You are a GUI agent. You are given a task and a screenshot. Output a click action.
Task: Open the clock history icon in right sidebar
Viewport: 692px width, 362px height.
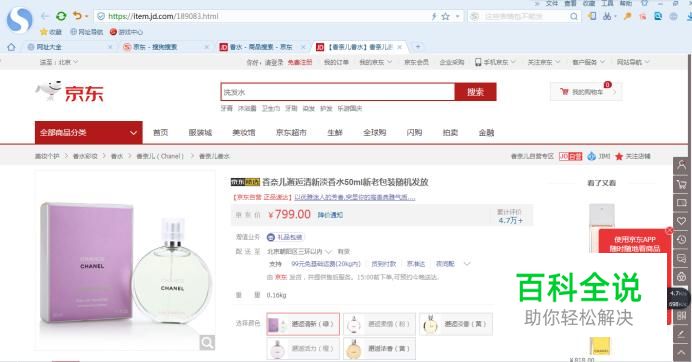[682, 240]
